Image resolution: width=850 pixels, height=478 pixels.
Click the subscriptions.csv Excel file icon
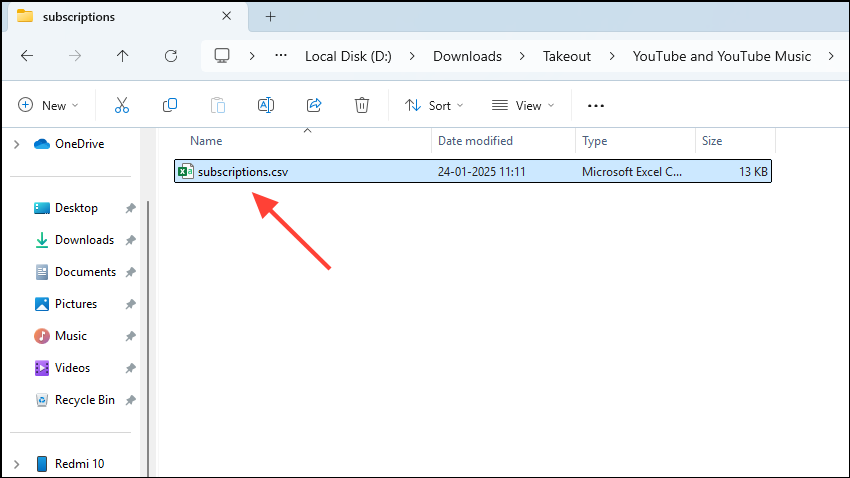click(x=185, y=171)
